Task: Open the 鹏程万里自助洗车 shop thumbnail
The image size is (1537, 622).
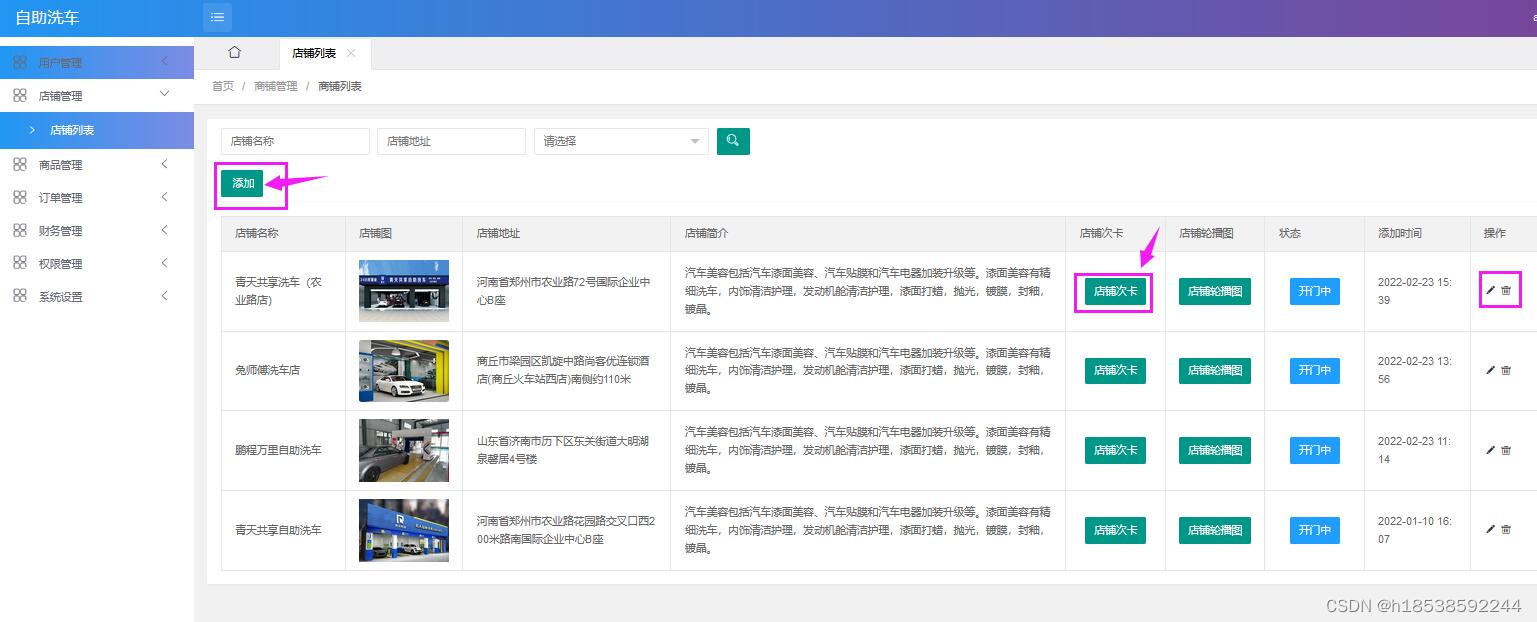Action: (x=404, y=450)
